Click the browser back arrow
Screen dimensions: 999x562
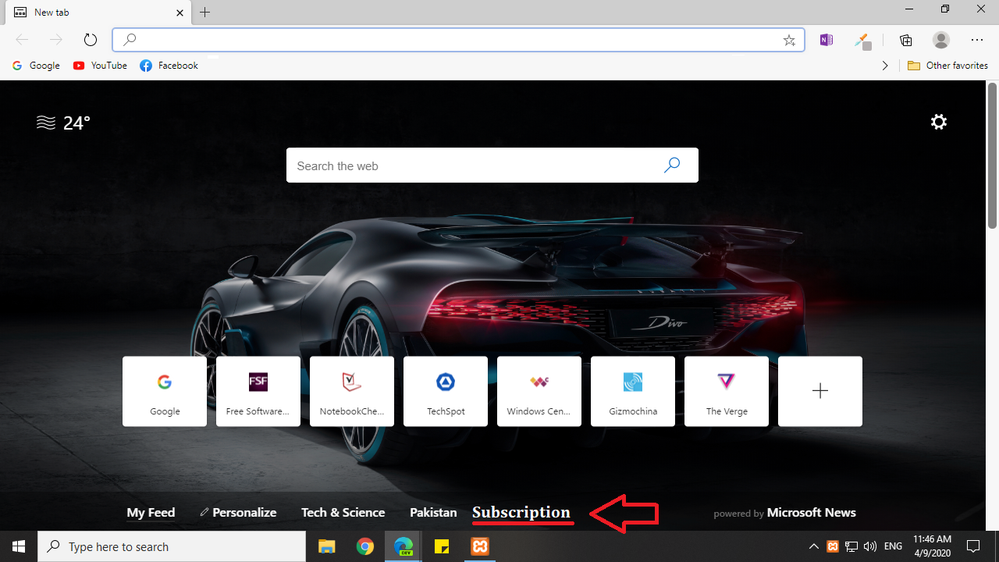pyautogui.click(x=22, y=40)
